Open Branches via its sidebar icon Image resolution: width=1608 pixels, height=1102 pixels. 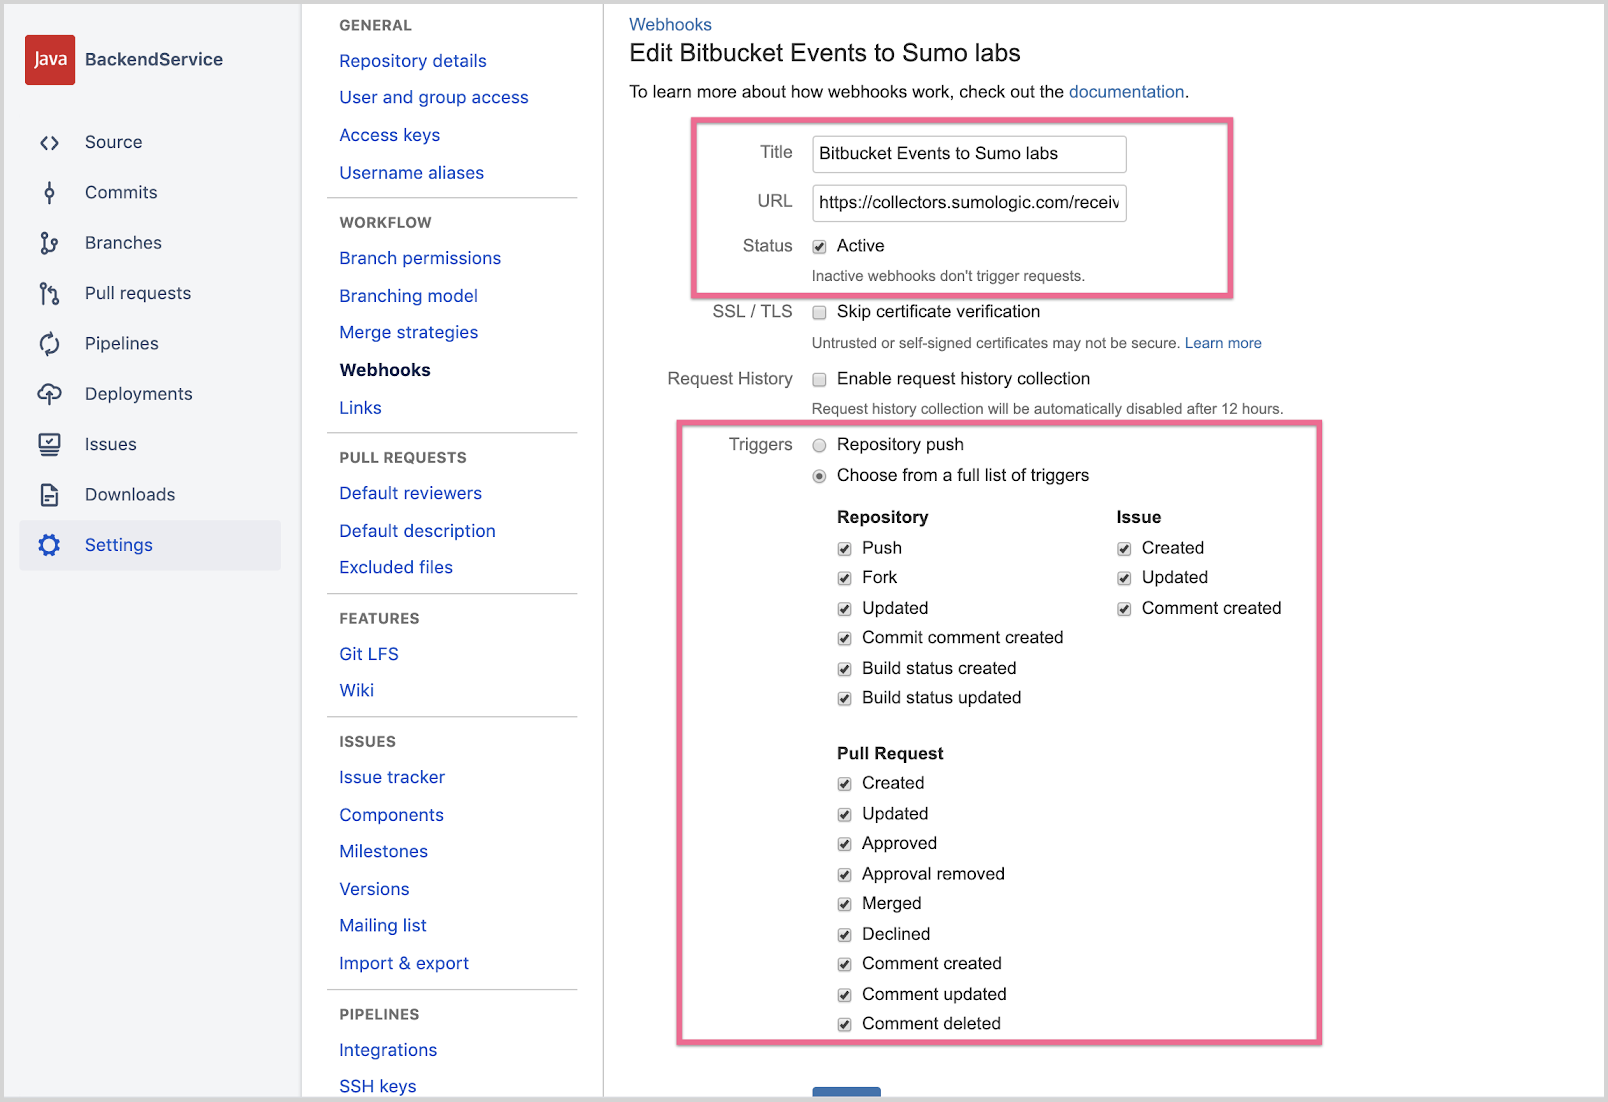[x=49, y=242]
